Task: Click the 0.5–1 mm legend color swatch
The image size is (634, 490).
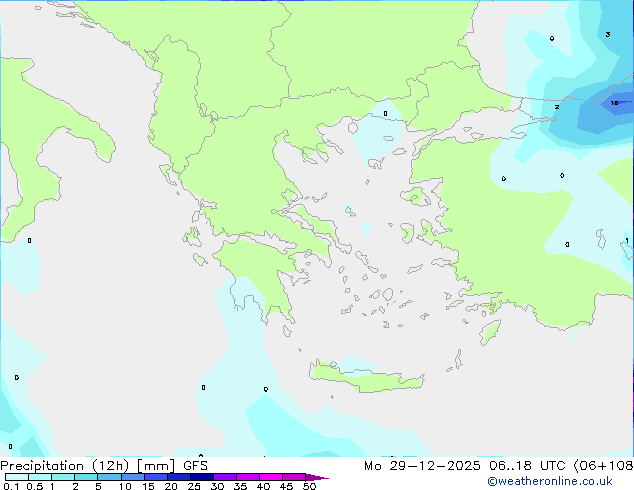Action: [40, 477]
